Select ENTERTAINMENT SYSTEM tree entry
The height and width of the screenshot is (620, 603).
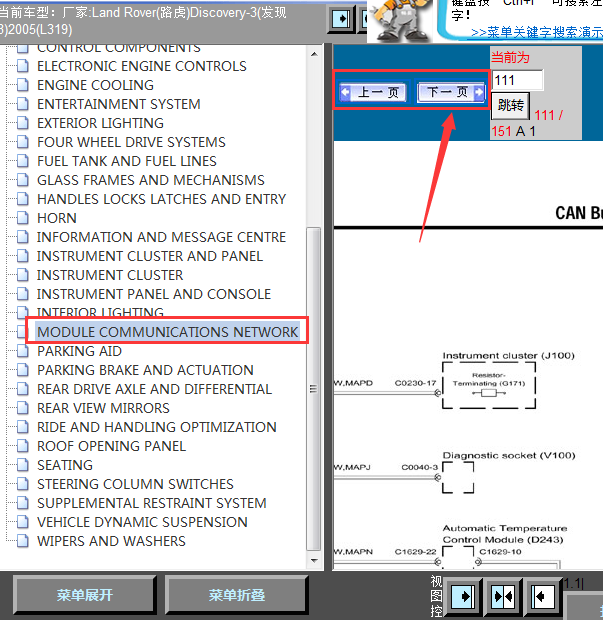coord(119,104)
